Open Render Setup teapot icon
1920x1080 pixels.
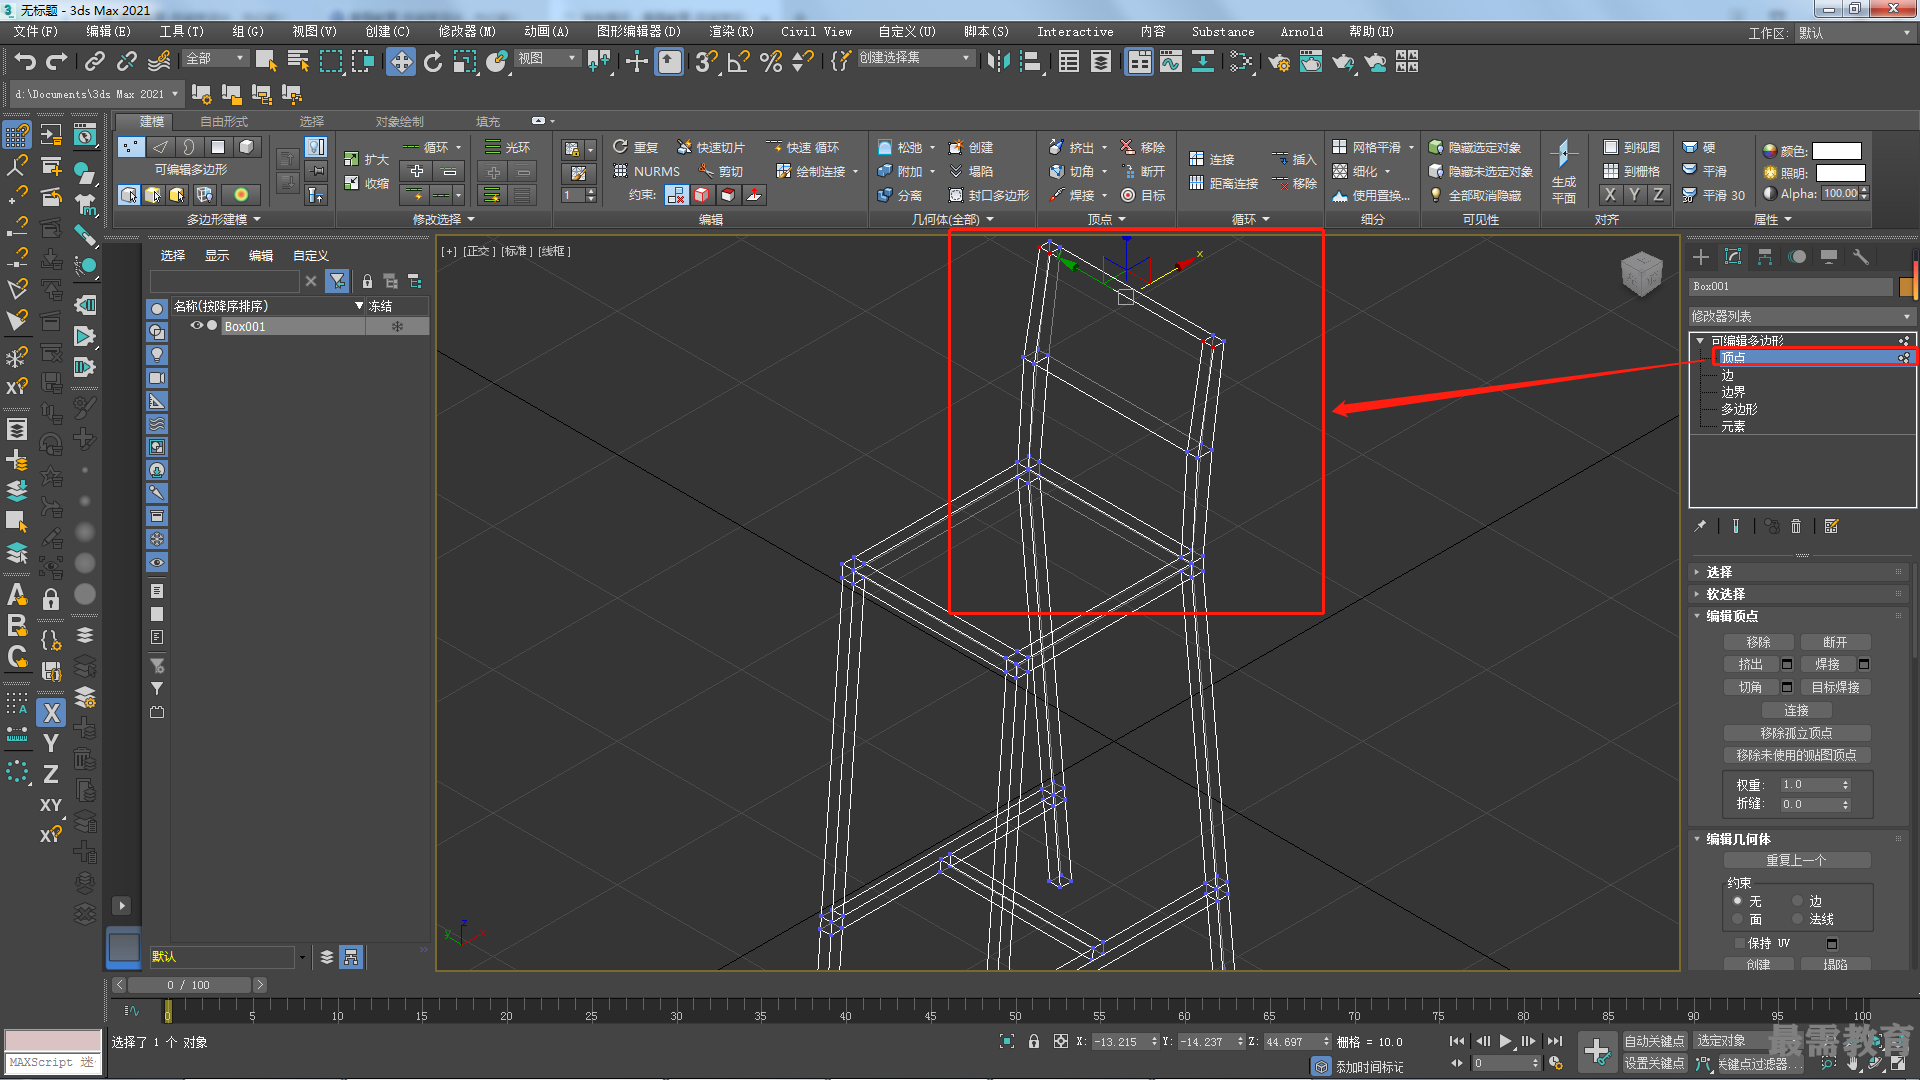[1279, 62]
